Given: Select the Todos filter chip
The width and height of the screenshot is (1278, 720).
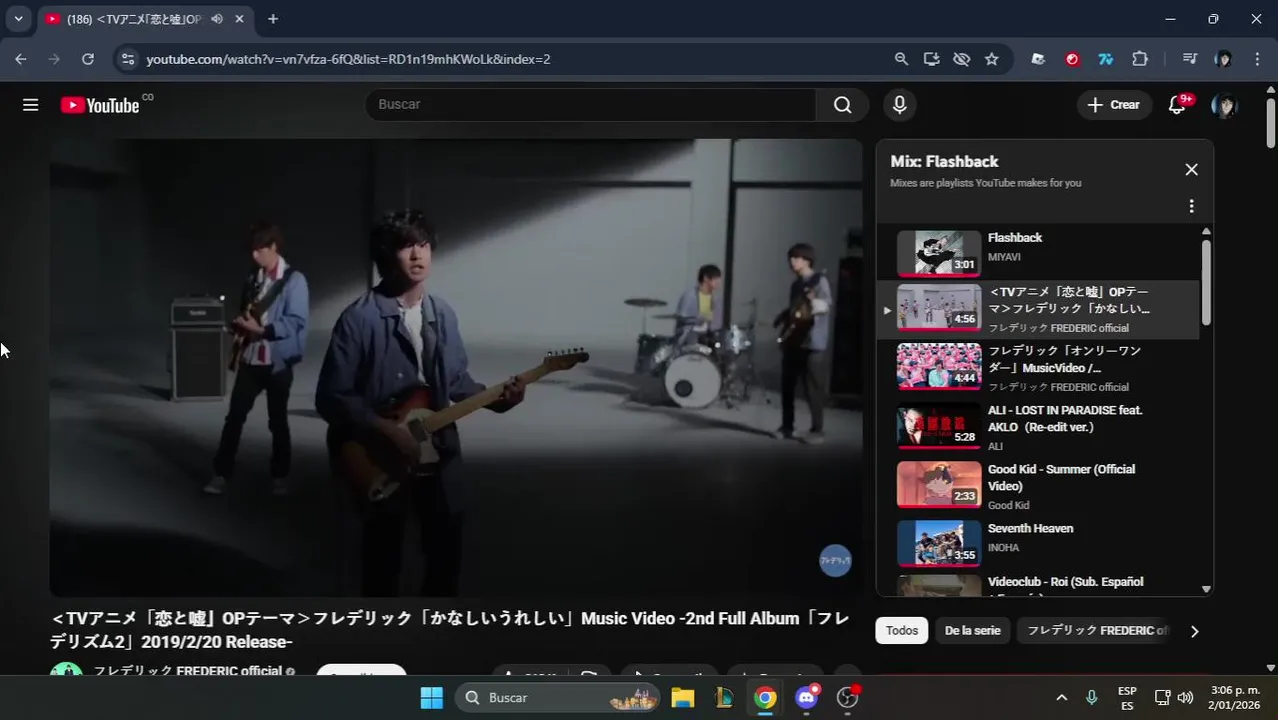Looking at the screenshot, I should point(901,631).
